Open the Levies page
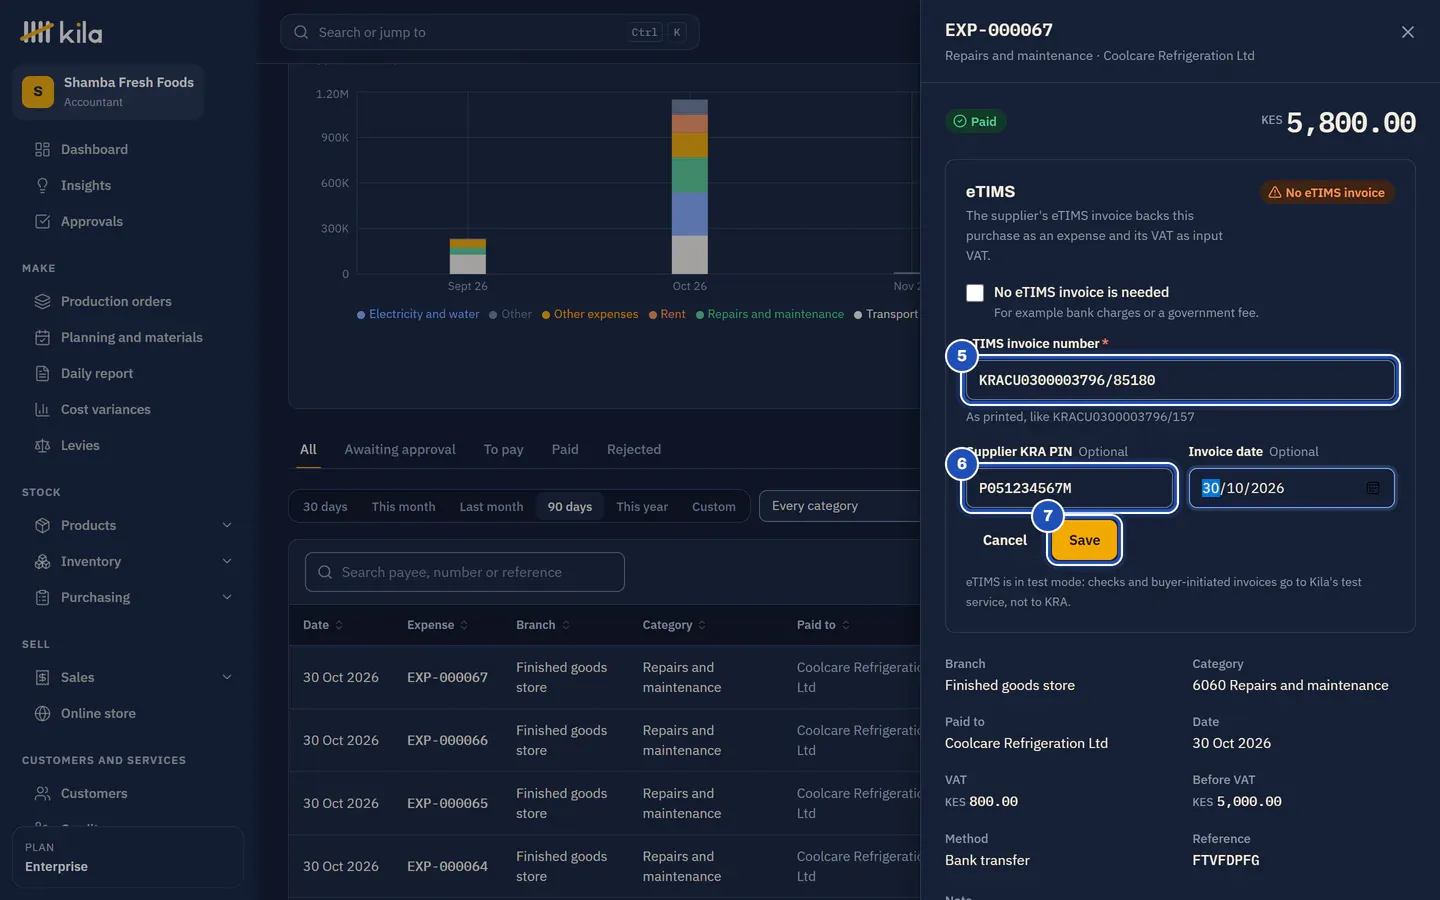1440x900 pixels. (80, 445)
